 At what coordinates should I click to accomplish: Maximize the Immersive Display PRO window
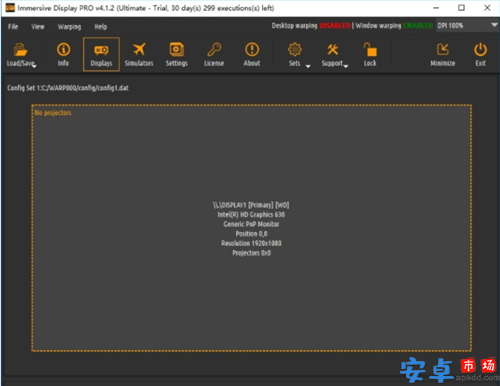pos(461,8)
